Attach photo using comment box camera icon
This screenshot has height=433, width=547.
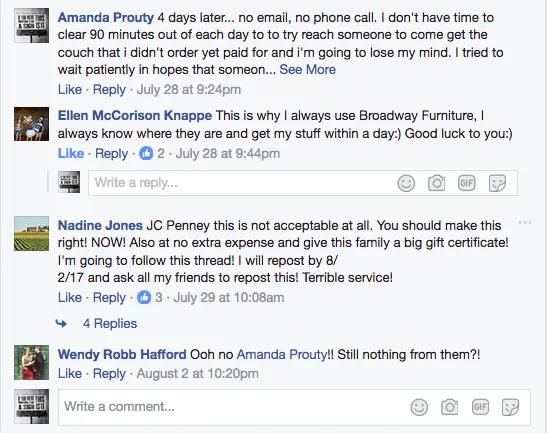pos(449,407)
